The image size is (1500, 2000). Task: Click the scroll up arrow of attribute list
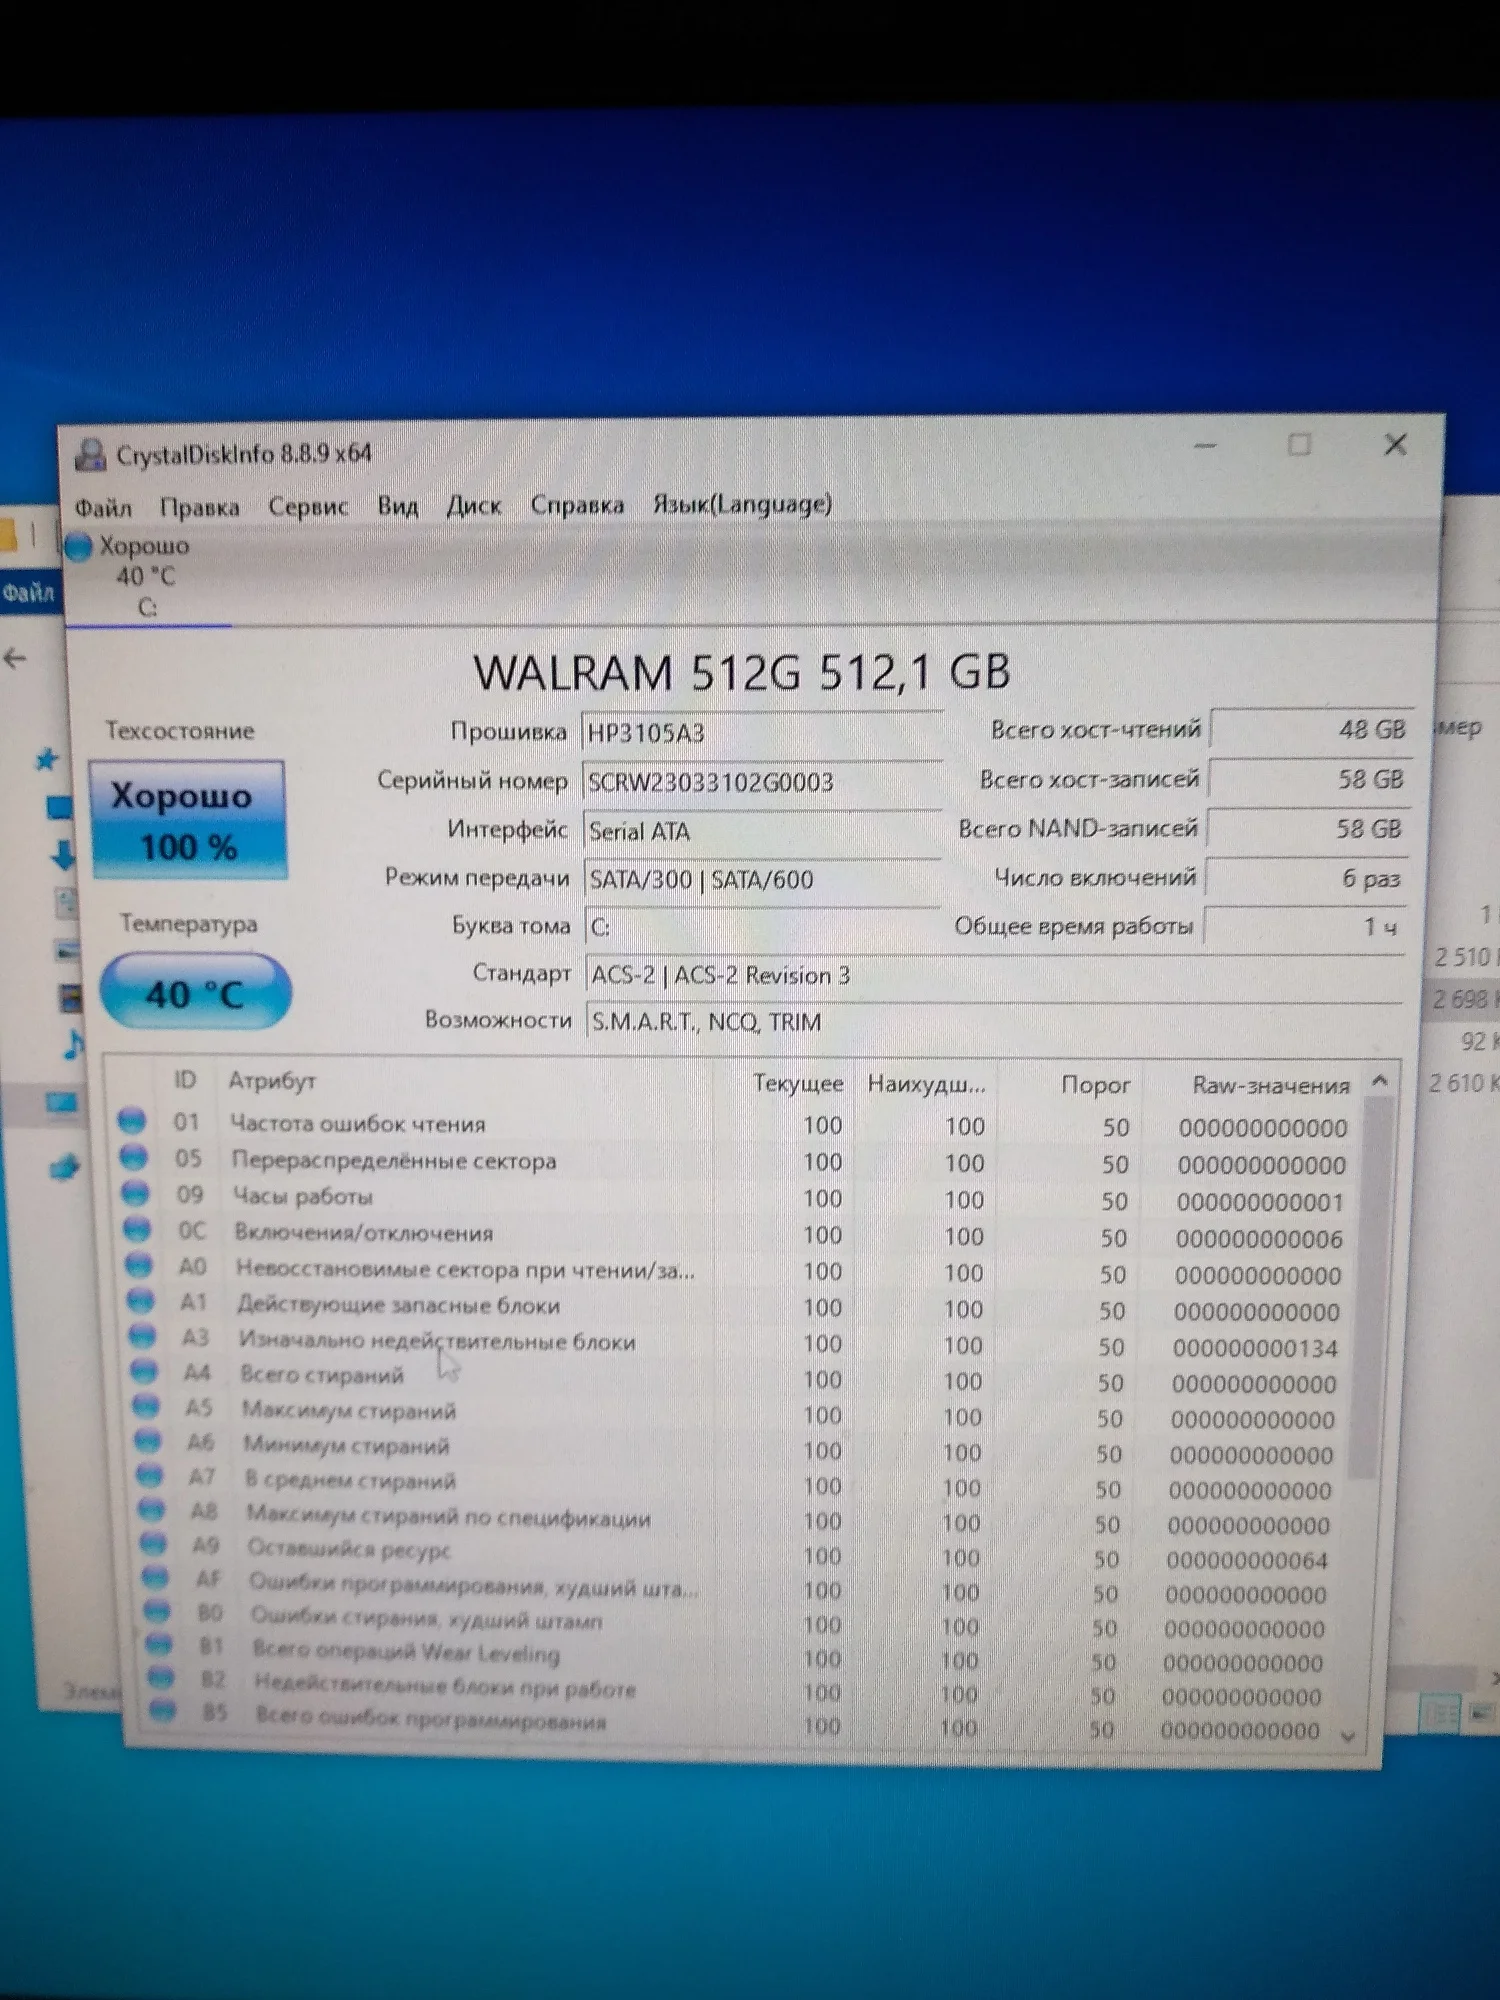point(1380,1081)
